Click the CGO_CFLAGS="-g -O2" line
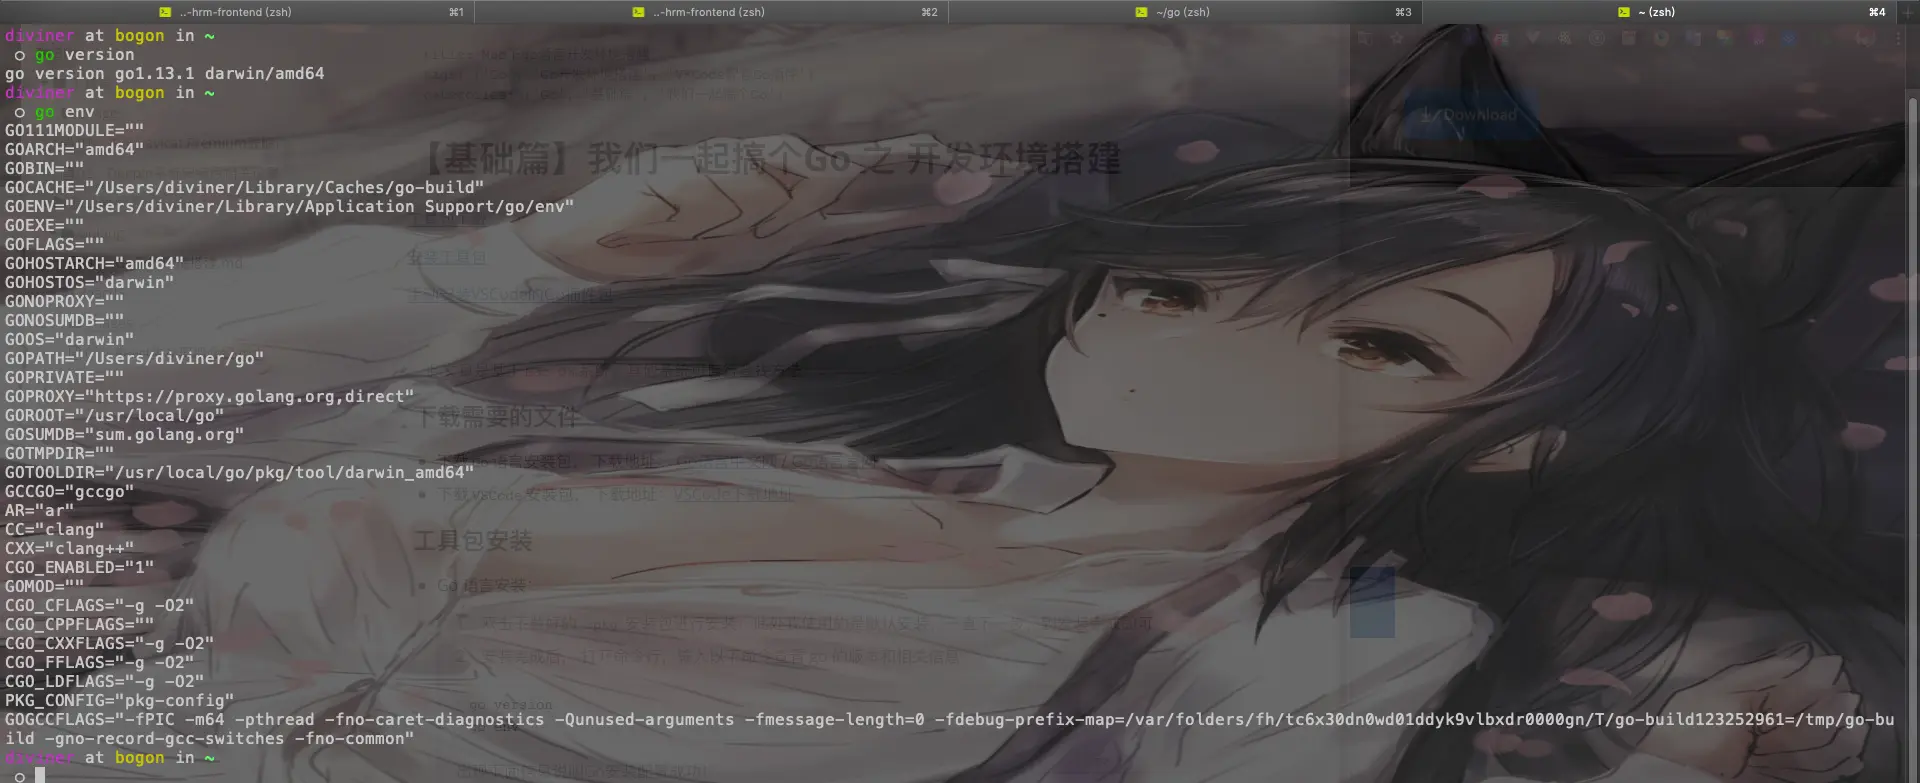1920x783 pixels. [x=99, y=606]
